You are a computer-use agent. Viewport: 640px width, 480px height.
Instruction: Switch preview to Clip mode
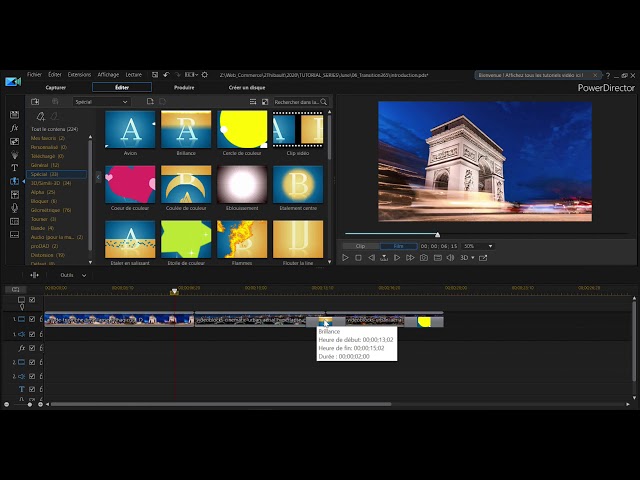[361, 246]
